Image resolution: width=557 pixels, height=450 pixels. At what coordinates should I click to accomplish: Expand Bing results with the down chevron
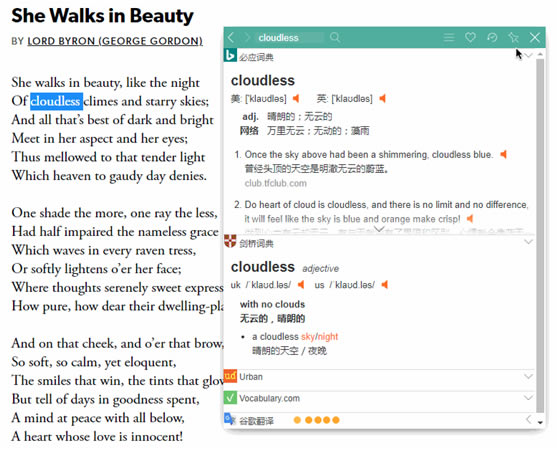379,229
